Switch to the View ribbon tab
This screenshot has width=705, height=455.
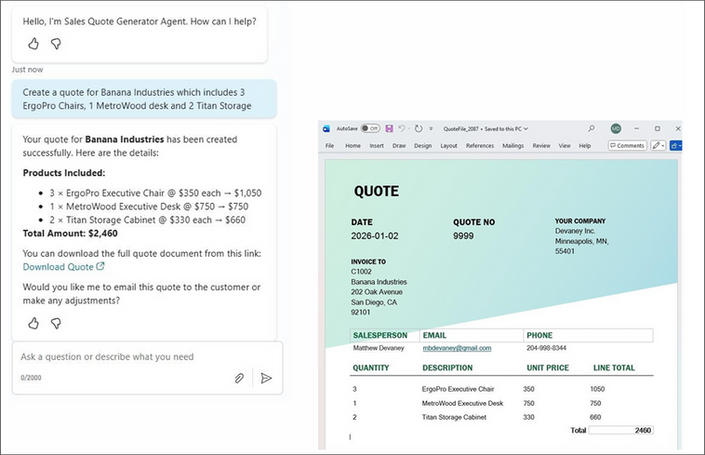pyautogui.click(x=565, y=146)
